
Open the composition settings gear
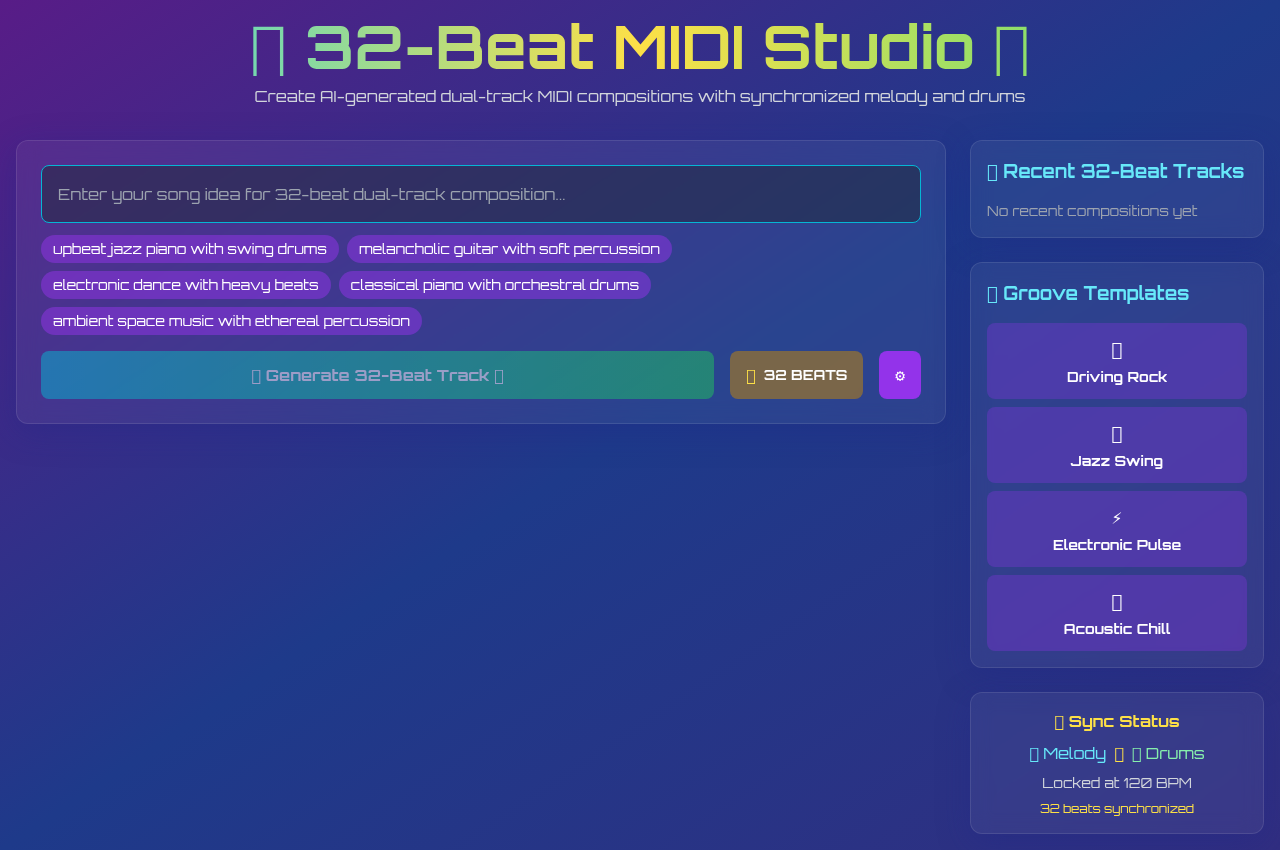pos(899,375)
